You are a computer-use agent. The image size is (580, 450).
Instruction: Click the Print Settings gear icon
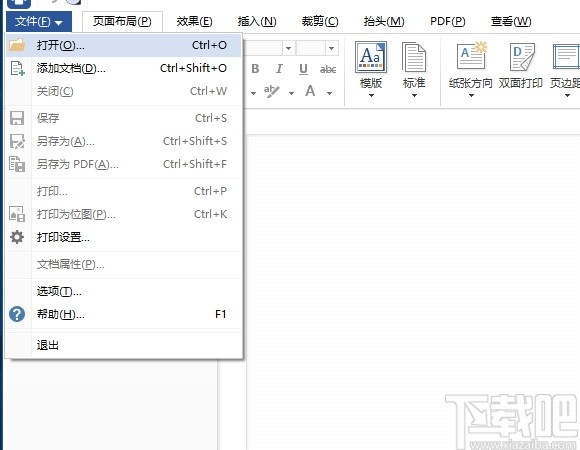(x=17, y=237)
